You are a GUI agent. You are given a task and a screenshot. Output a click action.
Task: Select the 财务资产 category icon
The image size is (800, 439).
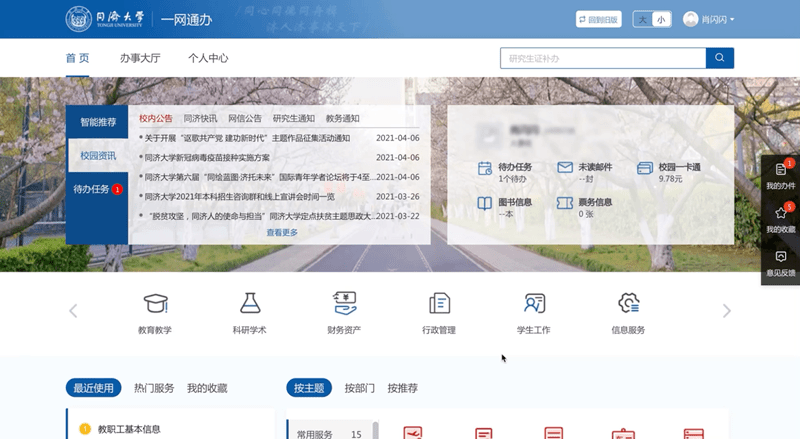(344, 304)
